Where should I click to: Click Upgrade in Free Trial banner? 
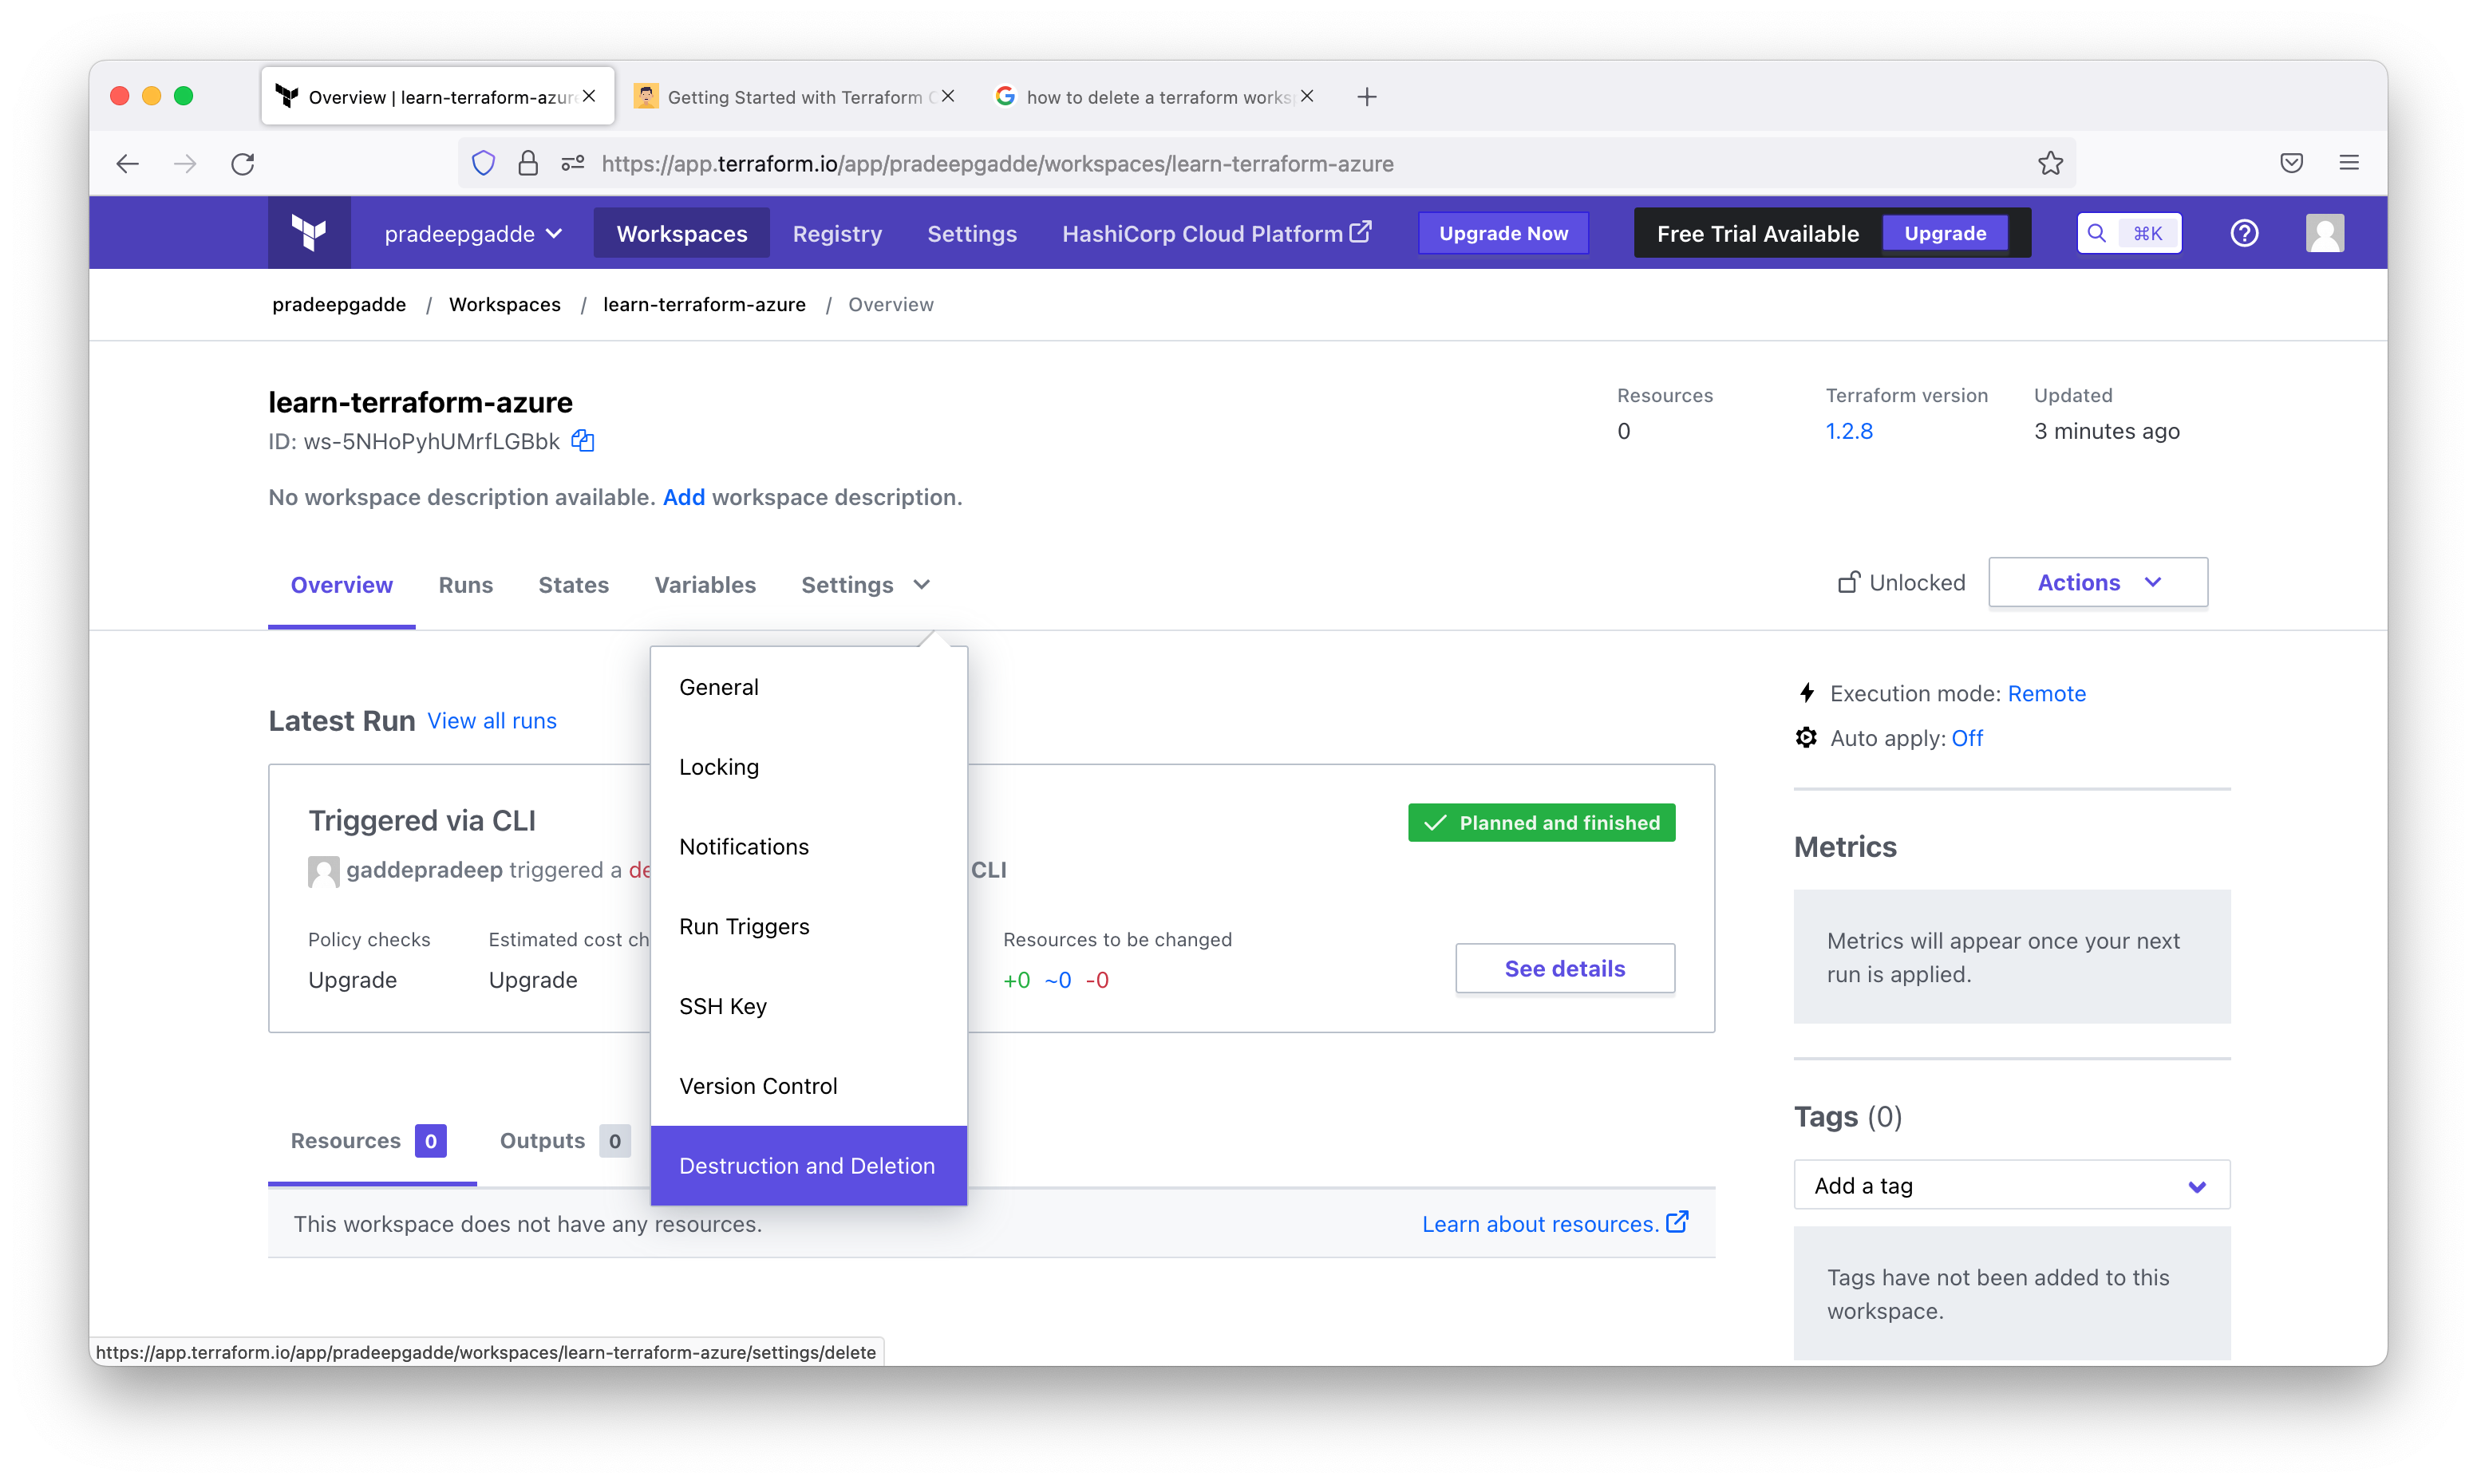[x=1946, y=233]
